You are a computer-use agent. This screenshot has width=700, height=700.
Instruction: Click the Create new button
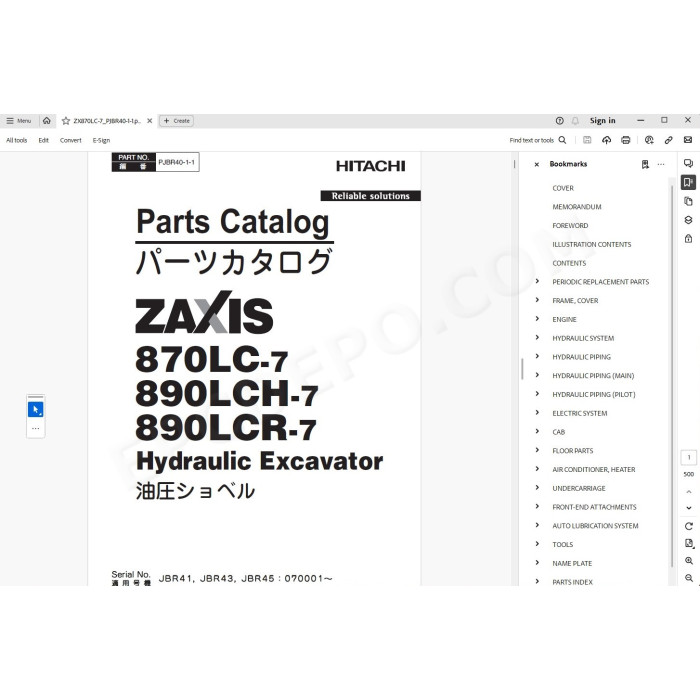pyautogui.click(x=176, y=121)
